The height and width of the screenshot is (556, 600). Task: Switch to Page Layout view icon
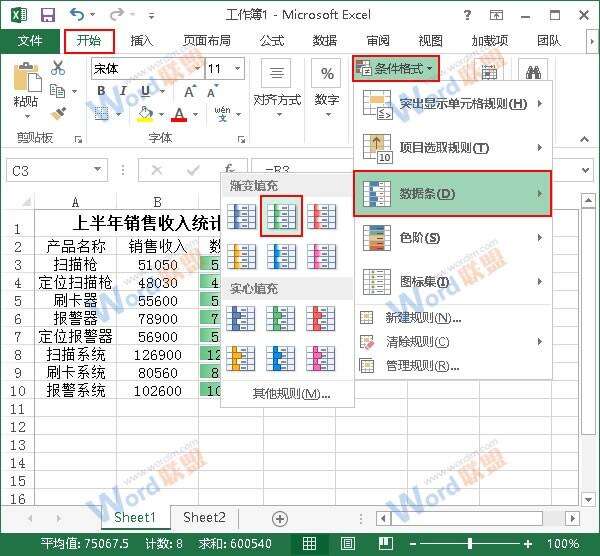348,543
